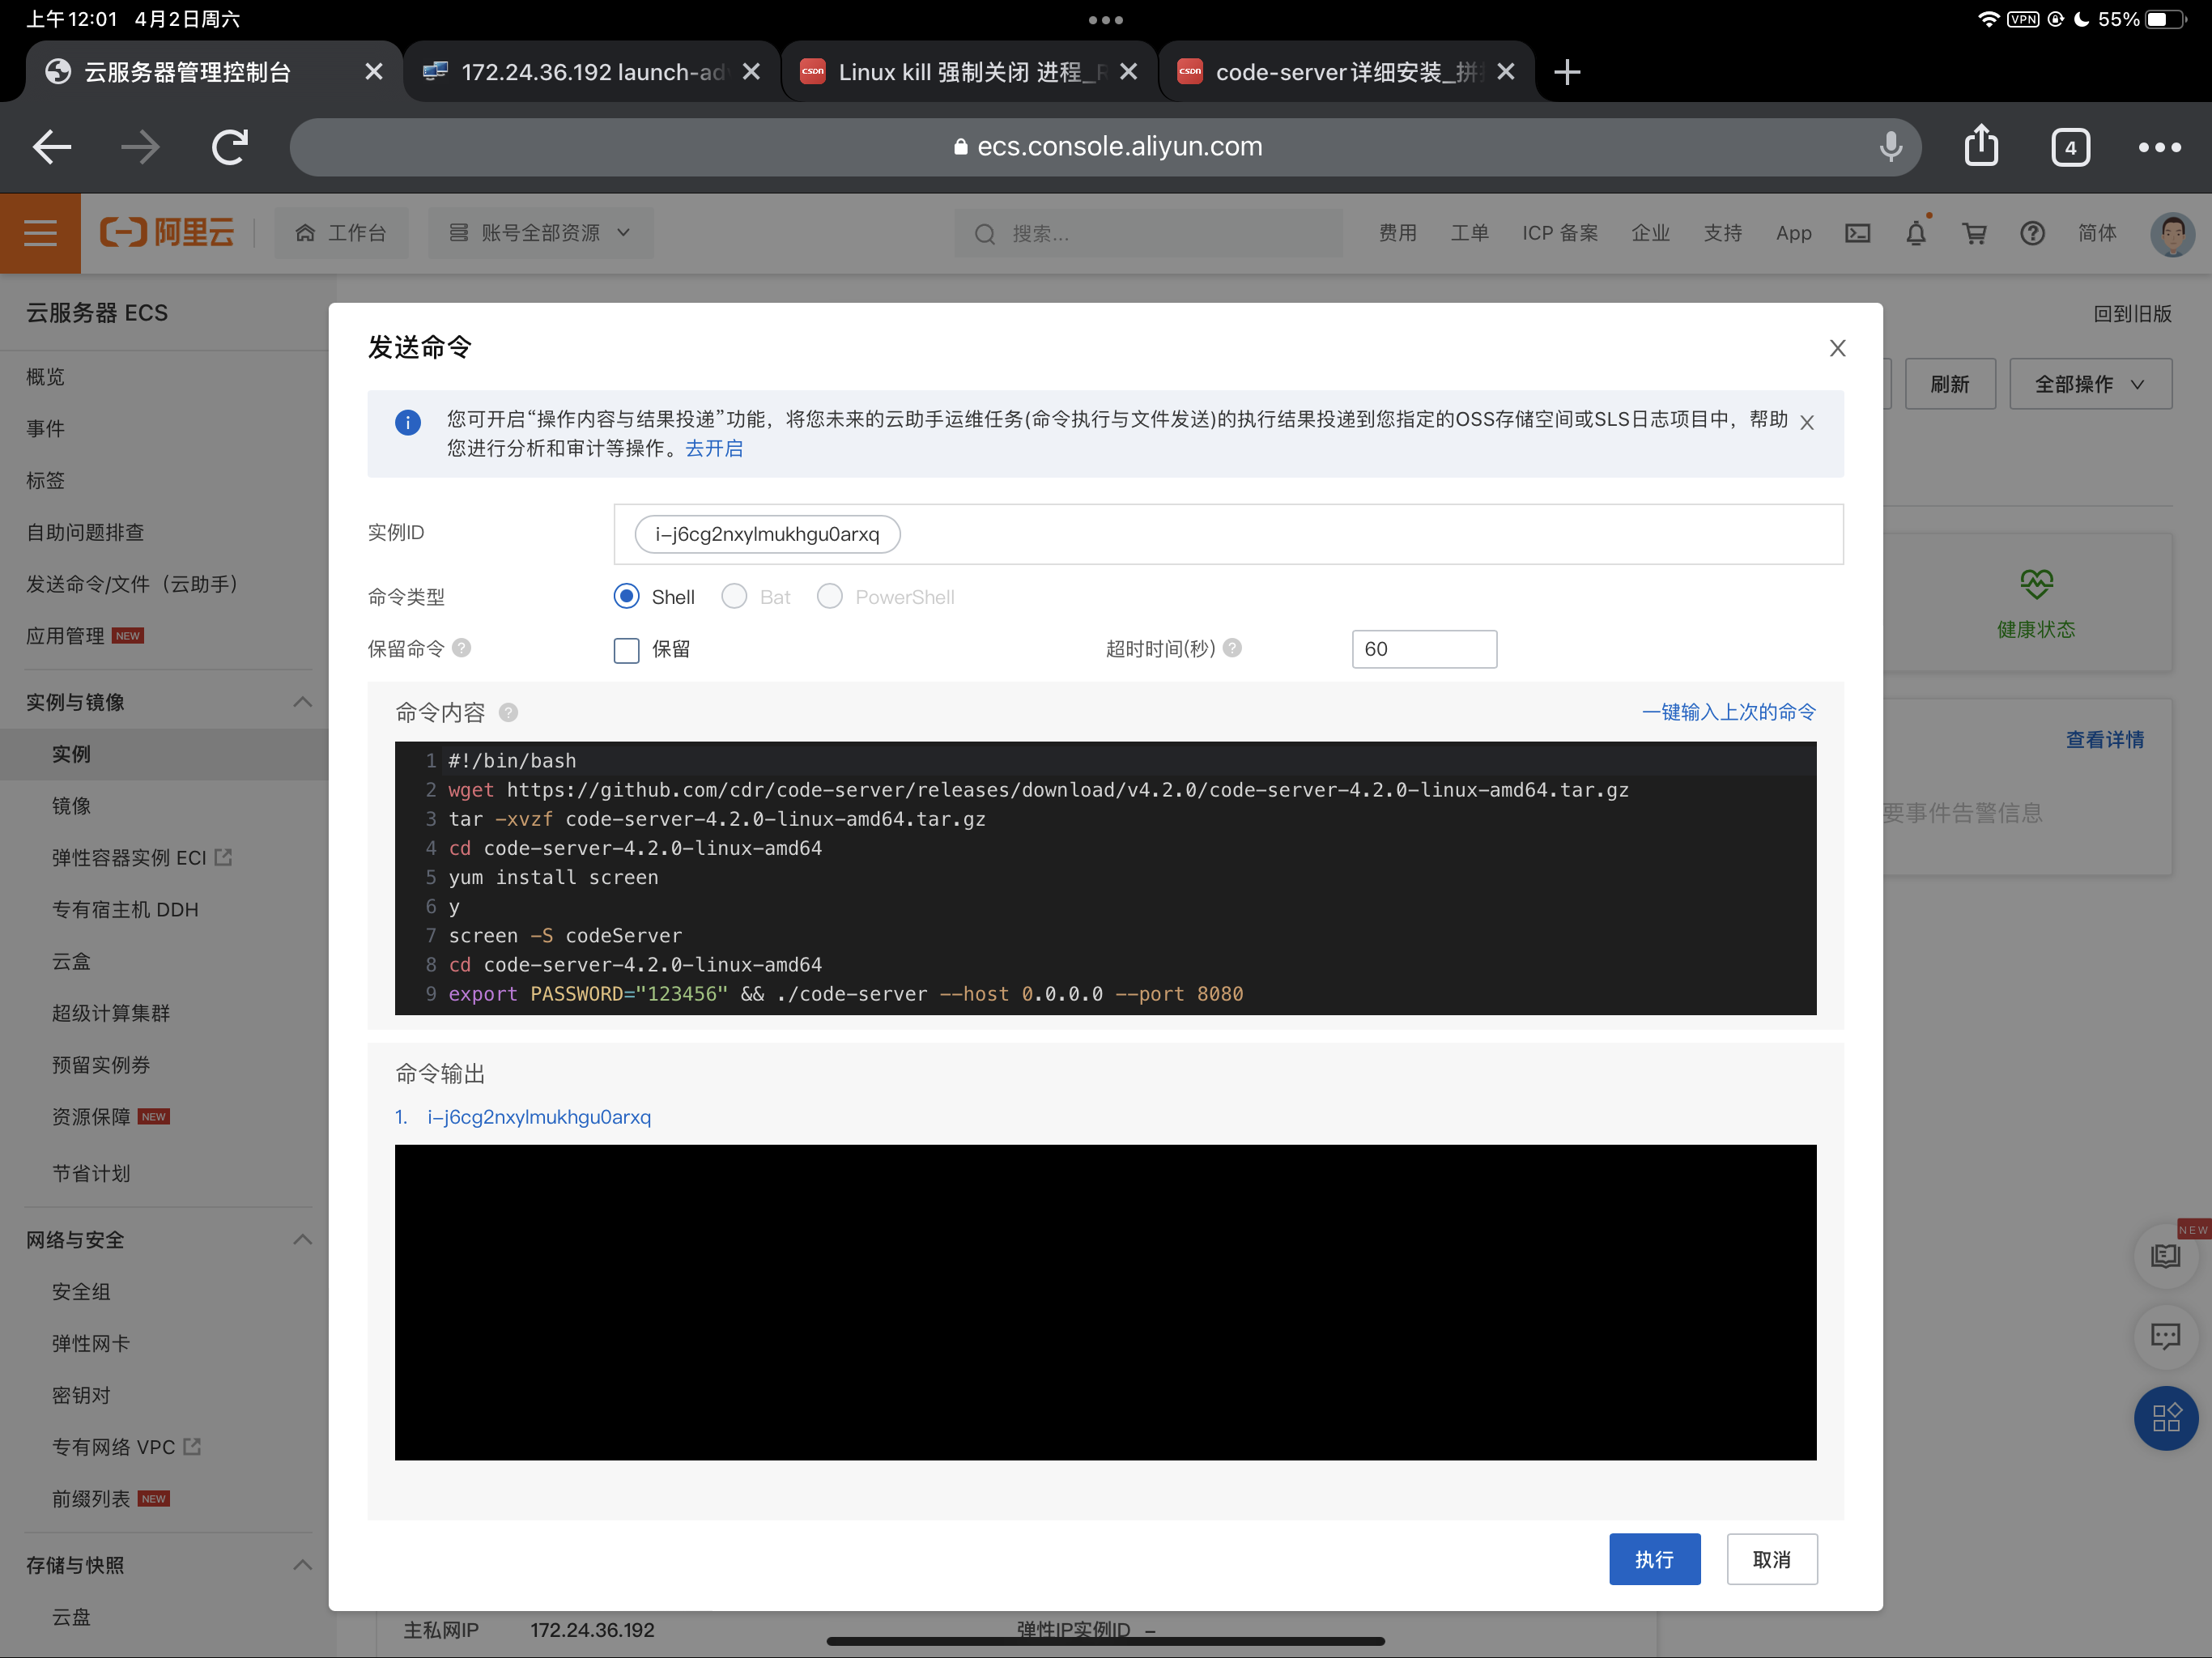
Task: Close the 云服务器管理控制台 tab
Action: pos(373,72)
